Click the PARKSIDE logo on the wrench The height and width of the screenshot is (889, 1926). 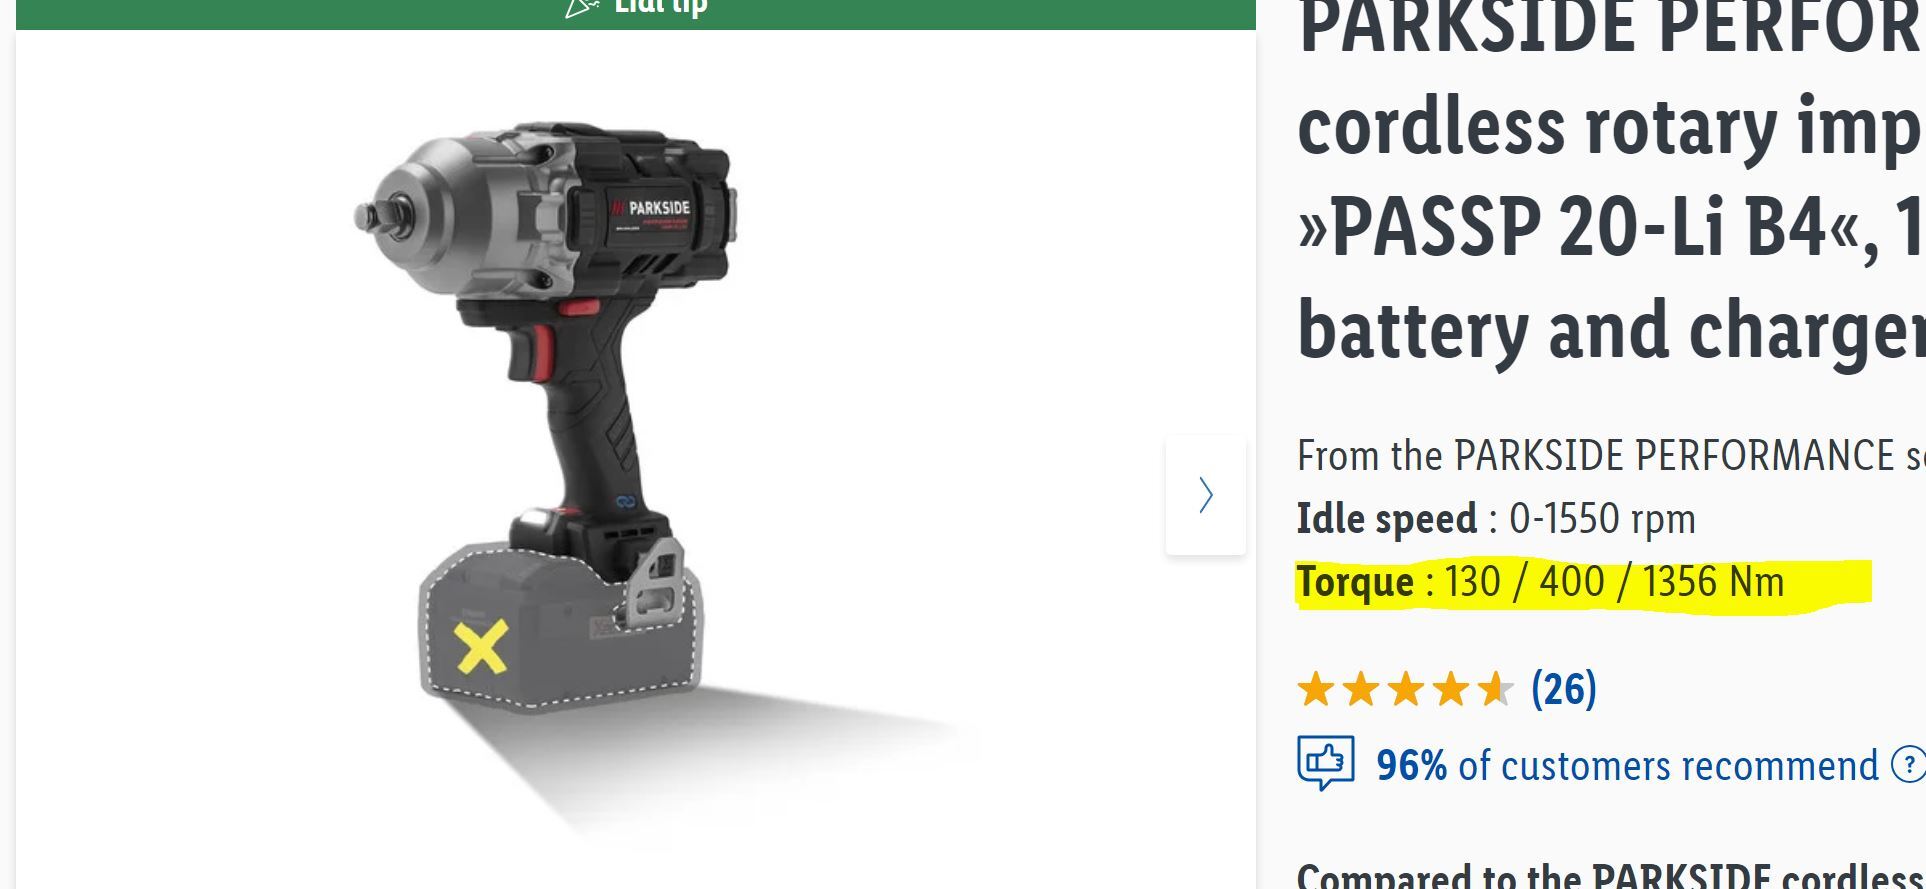click(650, 208)
